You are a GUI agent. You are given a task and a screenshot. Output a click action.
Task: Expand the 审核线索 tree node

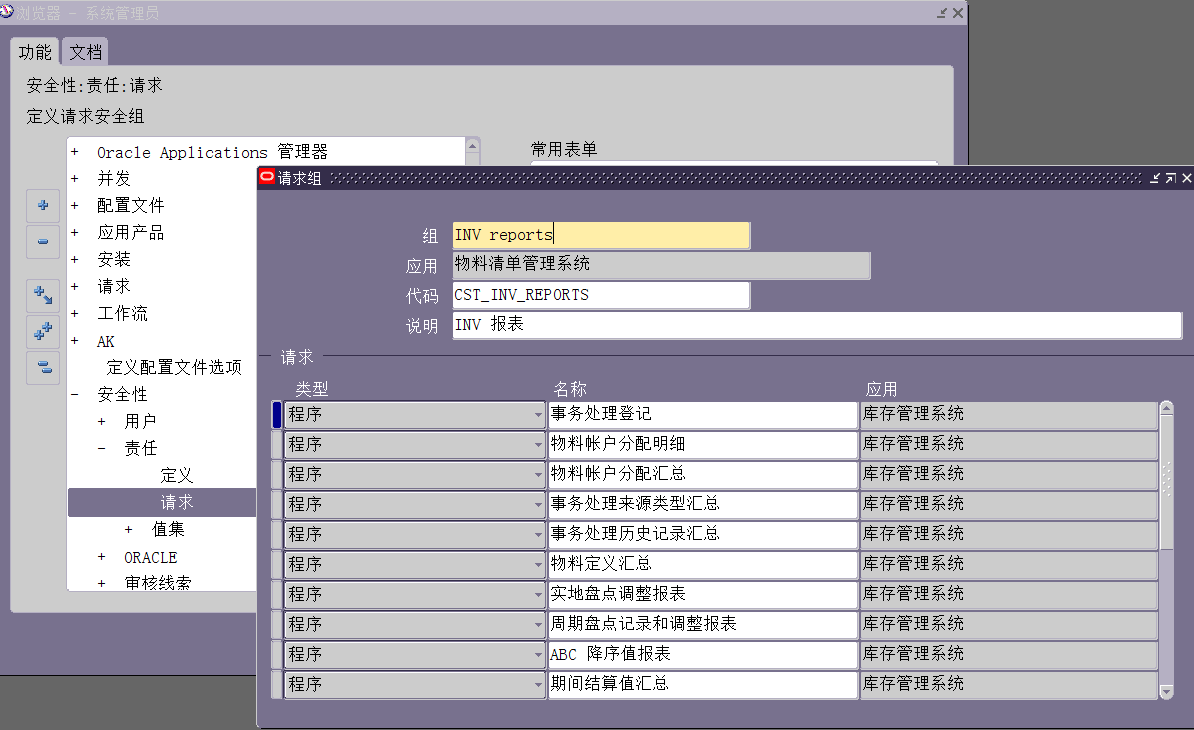click(101, 583)
